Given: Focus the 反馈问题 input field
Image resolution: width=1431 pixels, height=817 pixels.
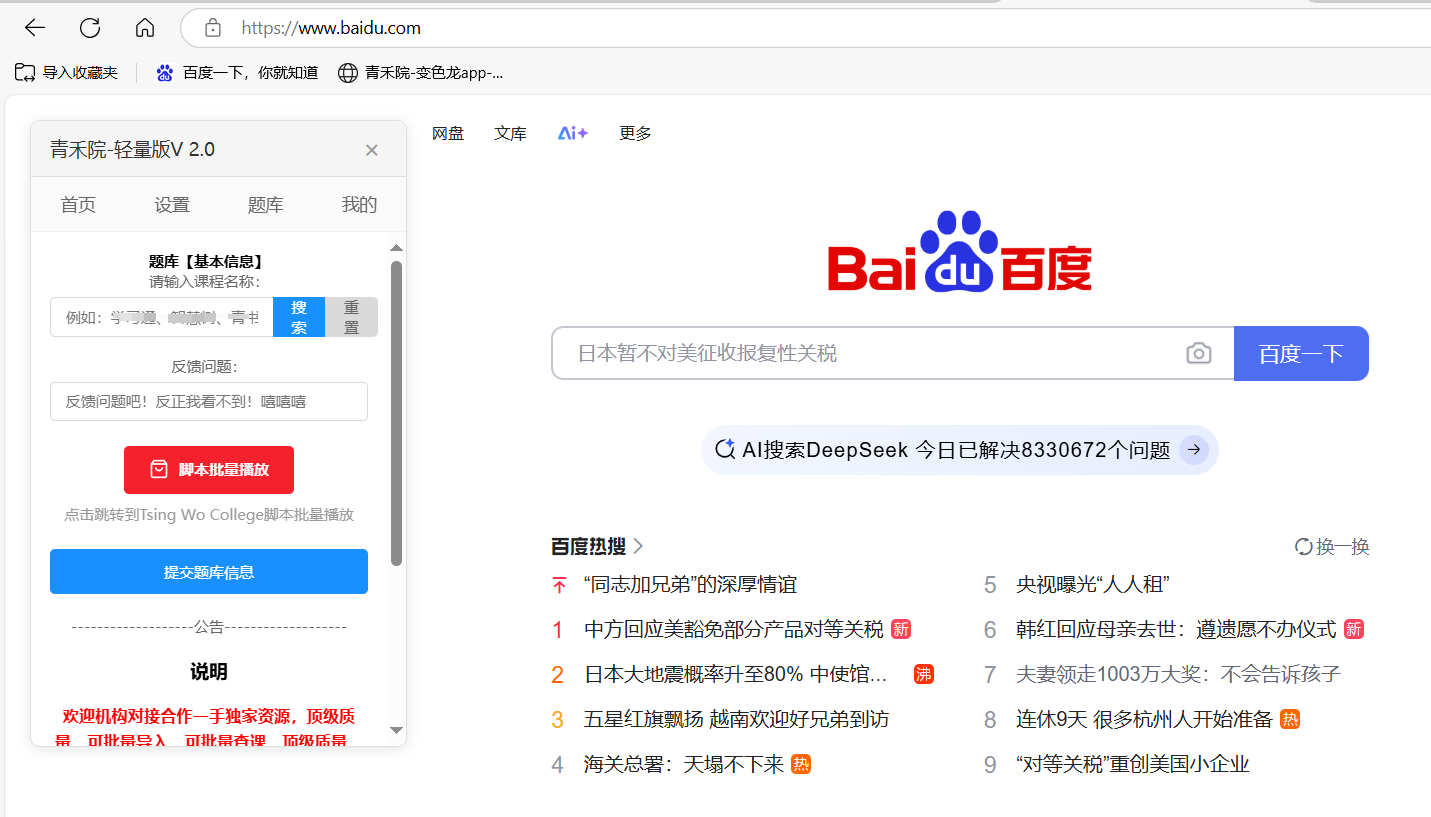Looking at the screenshot, I should (x=209, y=401).
